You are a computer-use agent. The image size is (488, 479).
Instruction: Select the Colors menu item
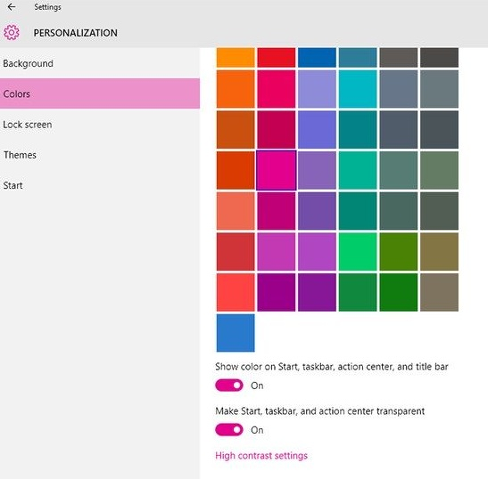pyautogui.click(x=100, y=94)
